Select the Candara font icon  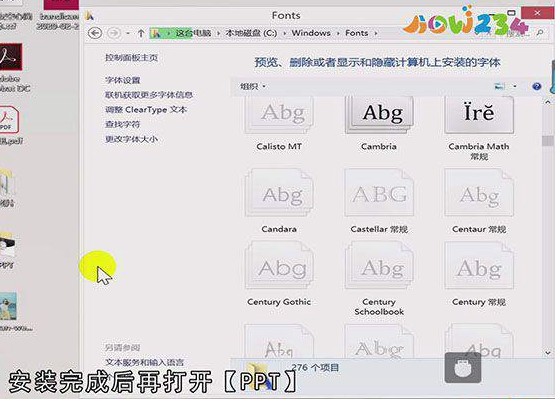point(279,193)
